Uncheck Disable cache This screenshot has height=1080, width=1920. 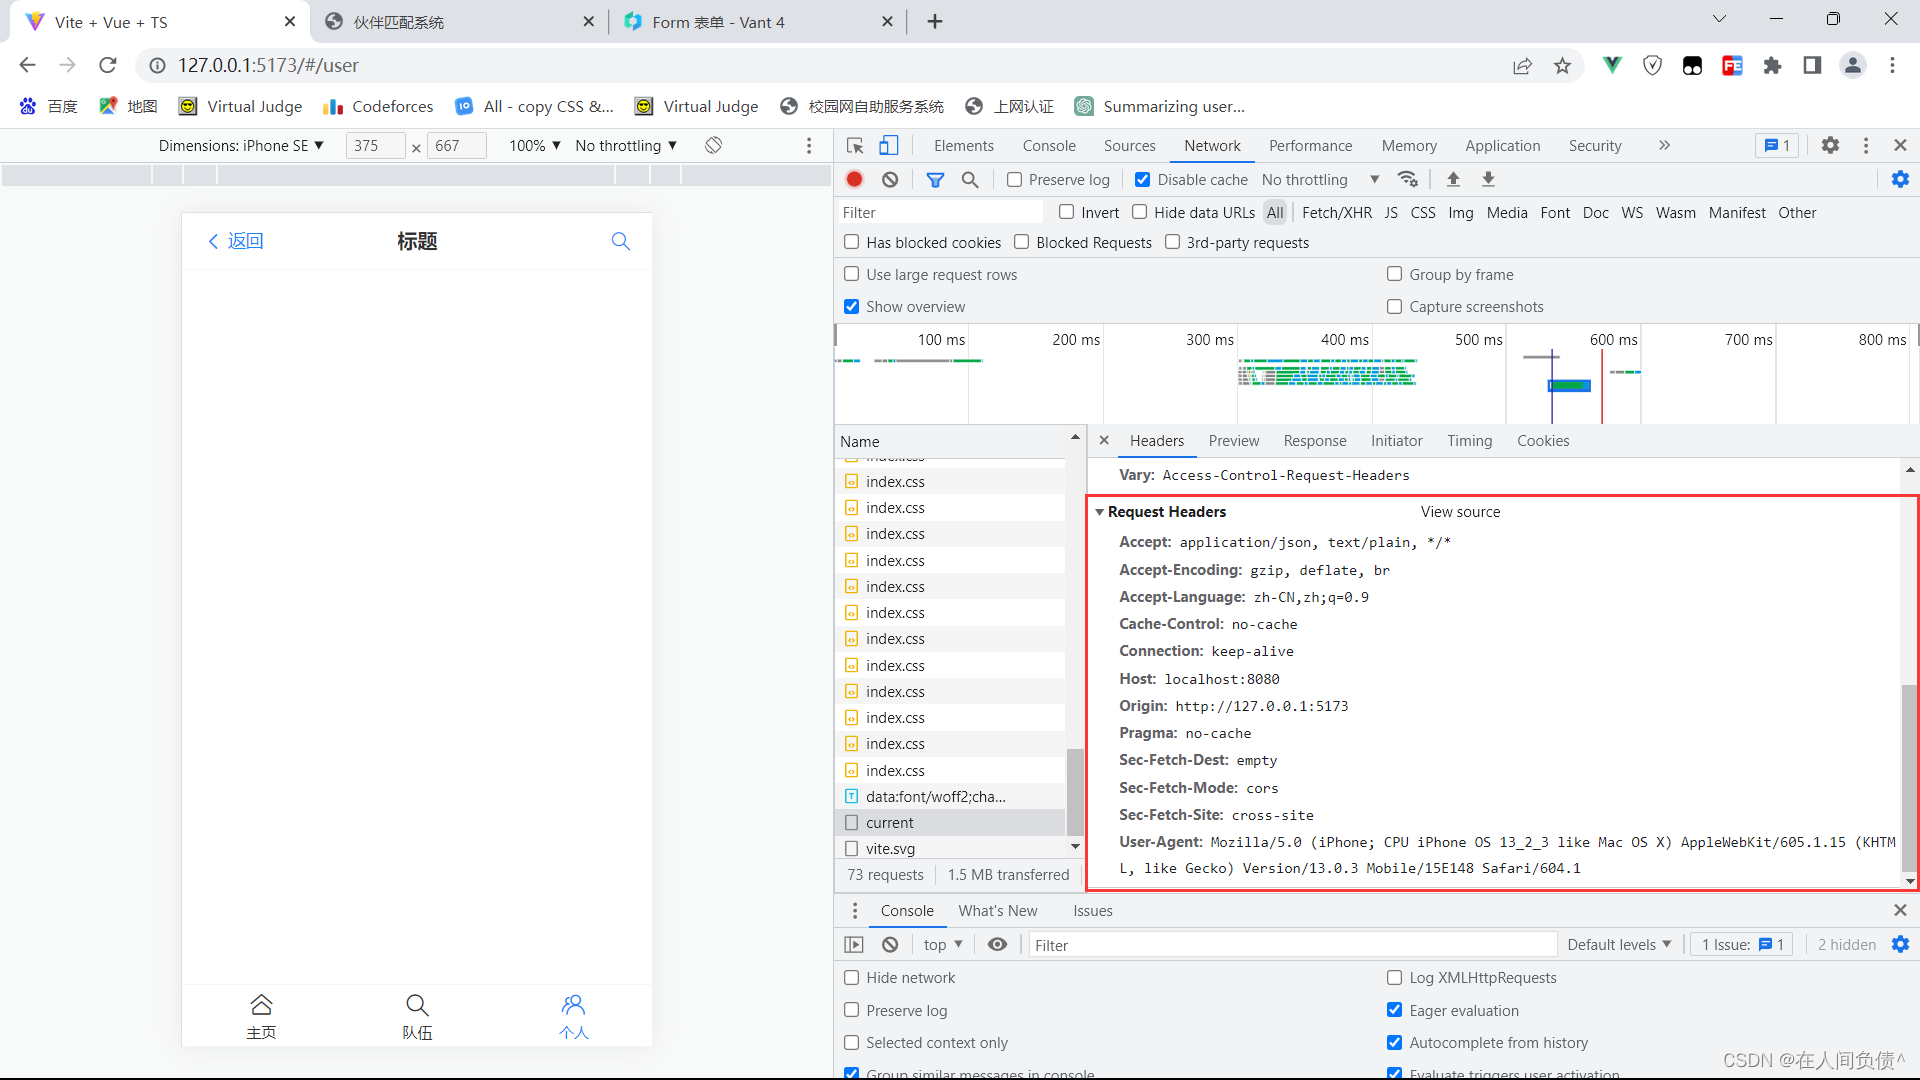1143,179
